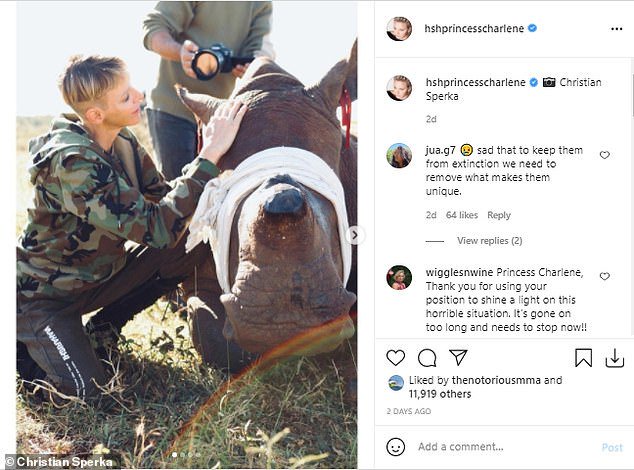
Task: Open the wigglesnwine commenter avatar
Action: coord(399,277)
